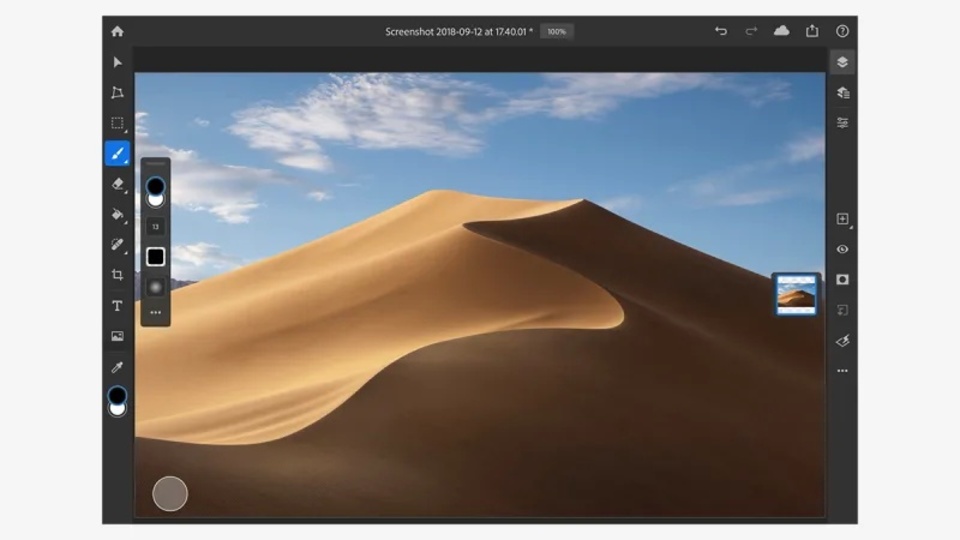Select the Paint Bucket fill tool
Screen dimensions: 960x540
[118, 214]
